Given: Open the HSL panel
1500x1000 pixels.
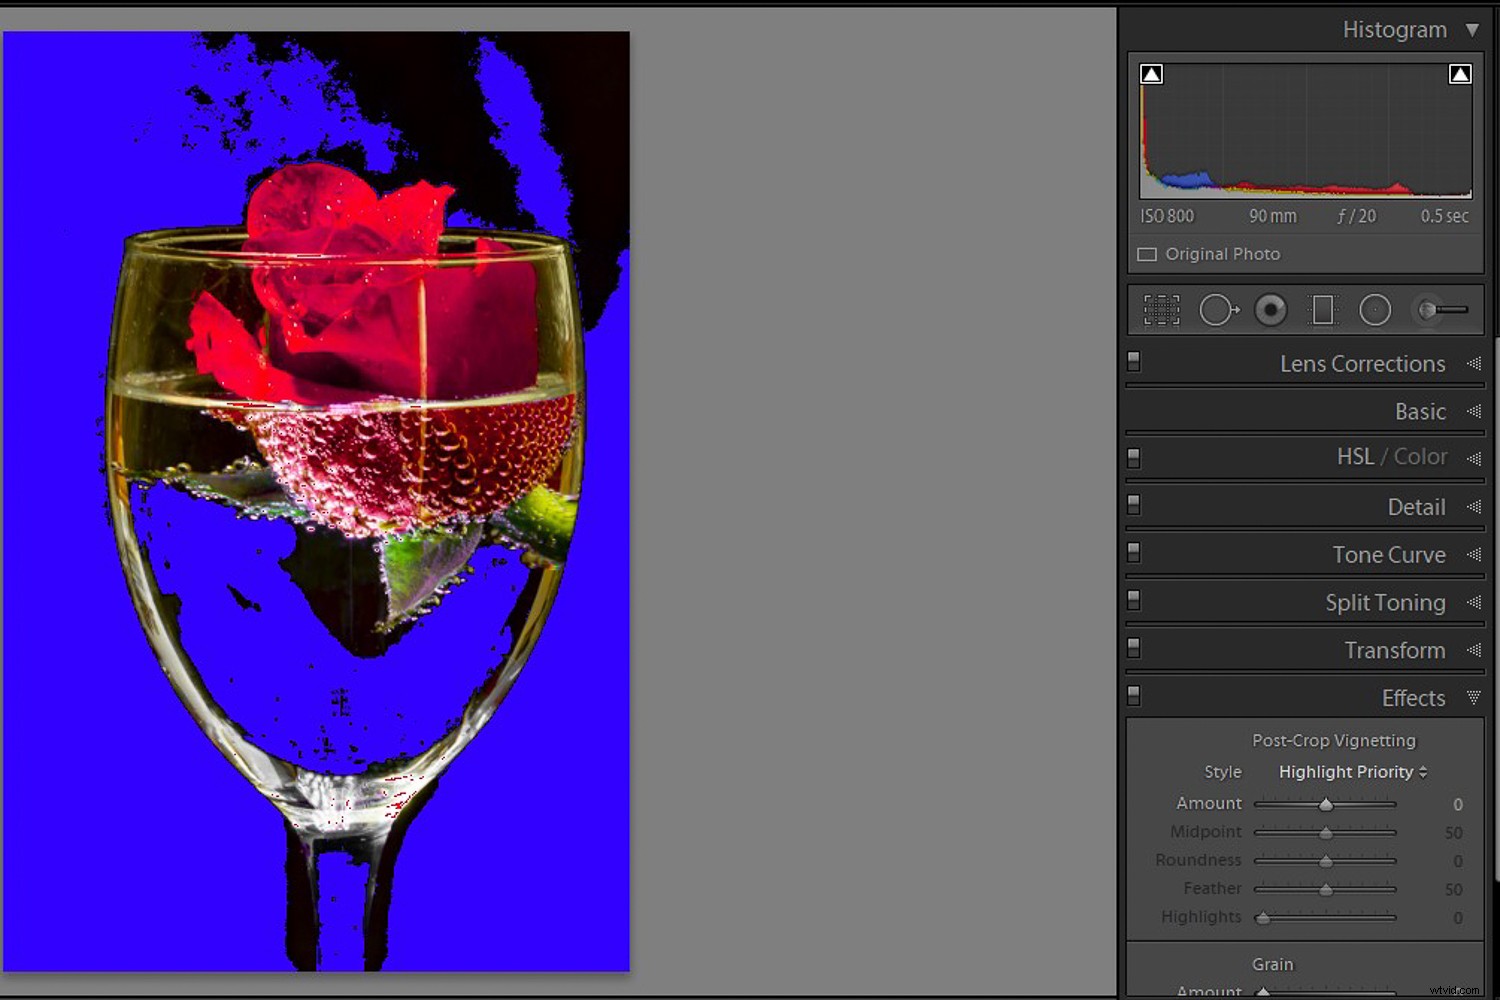Looking at the screenshot, I should pos(1355,456).
